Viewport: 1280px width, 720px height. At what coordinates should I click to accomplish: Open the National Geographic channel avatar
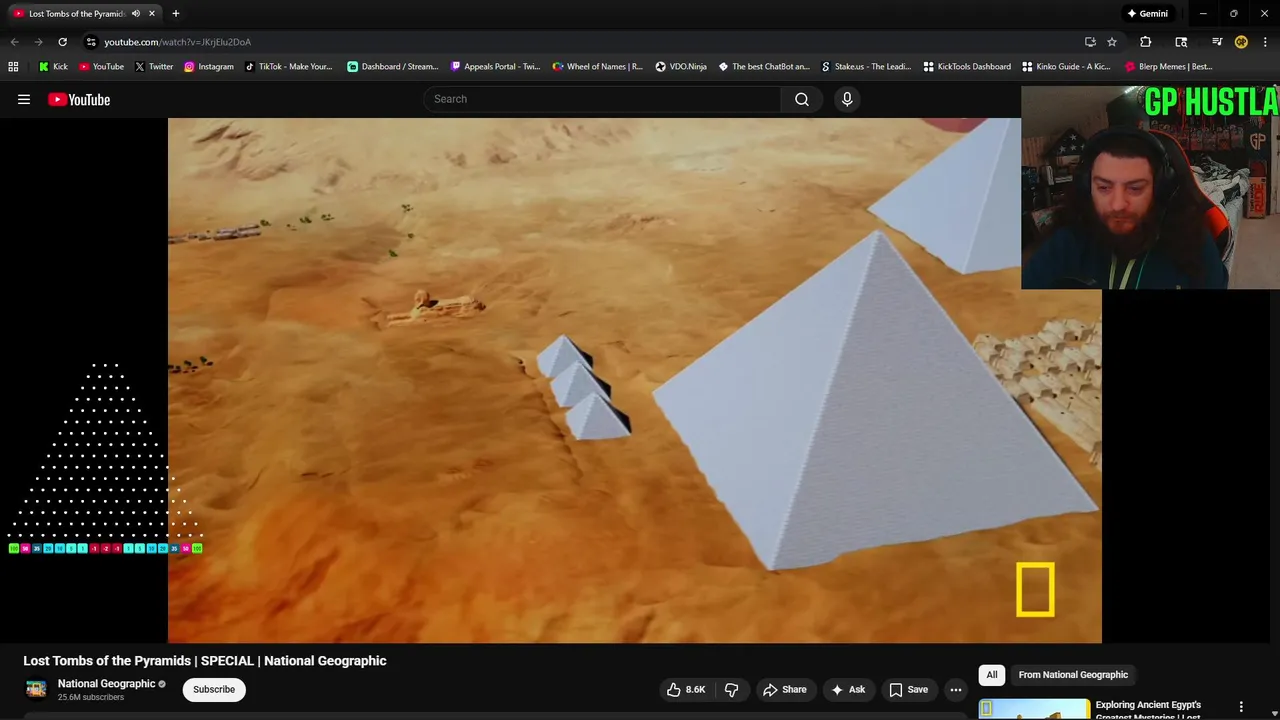coord(36,690)
